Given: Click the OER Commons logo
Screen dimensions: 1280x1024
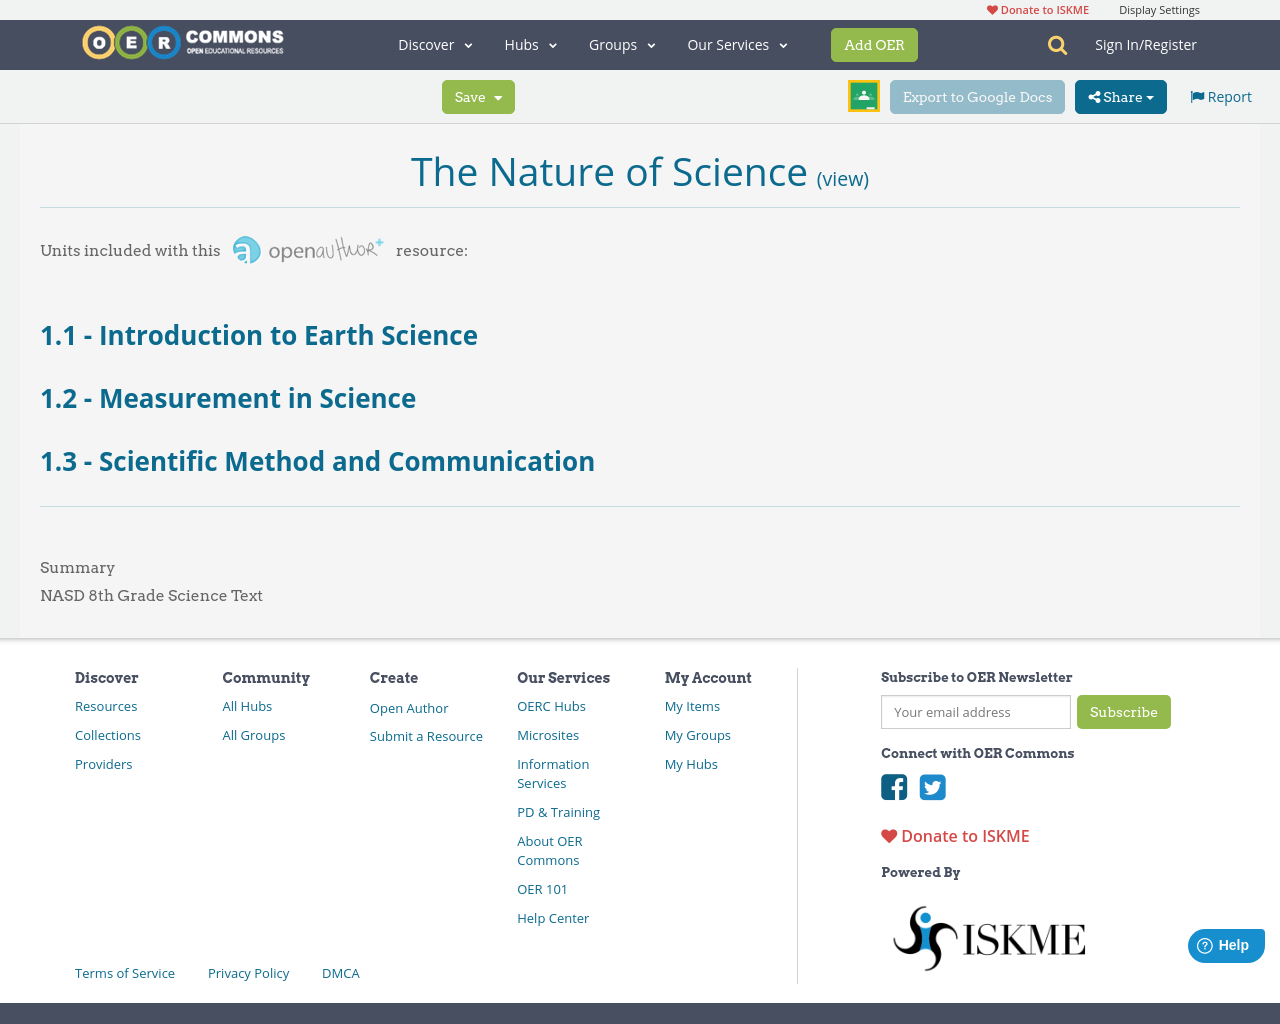Looking at the screenshot, I should 182,41.
